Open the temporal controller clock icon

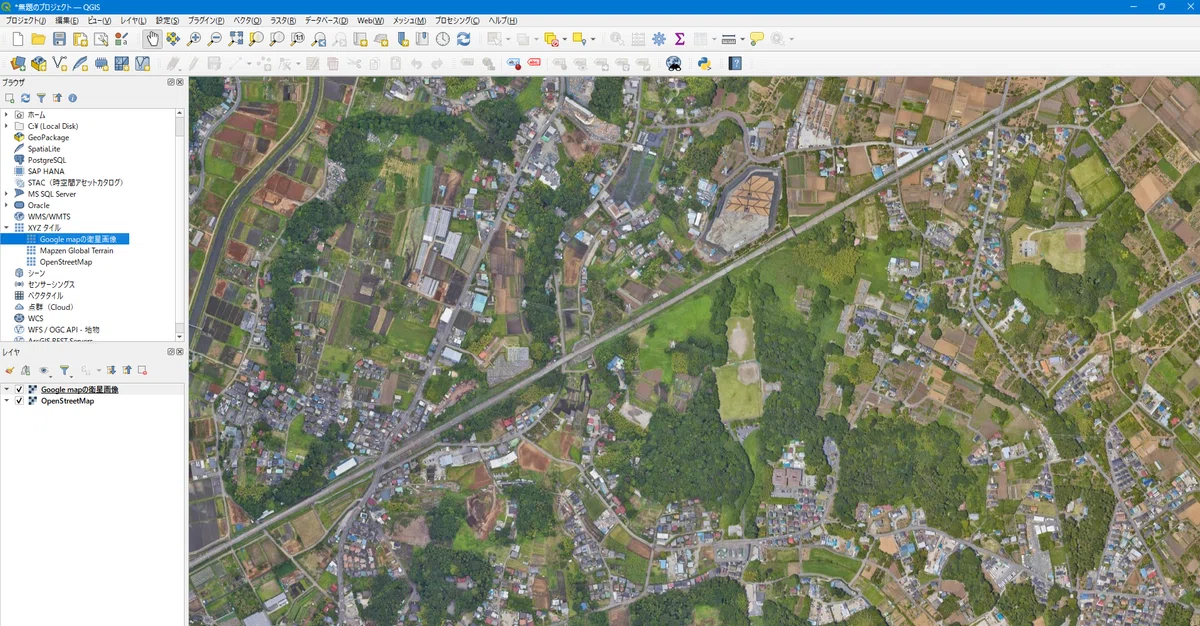point(442,39)
